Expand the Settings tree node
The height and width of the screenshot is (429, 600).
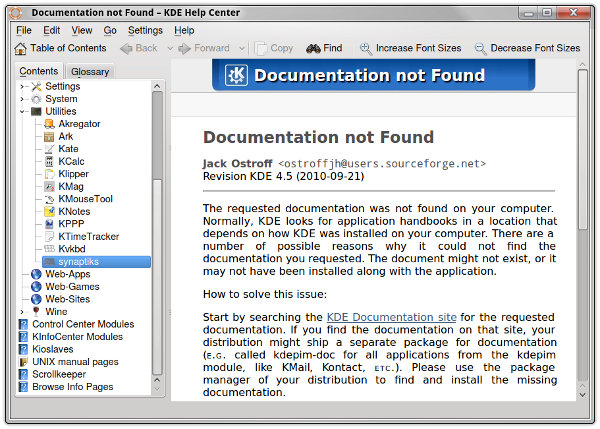tap(23, 86)
